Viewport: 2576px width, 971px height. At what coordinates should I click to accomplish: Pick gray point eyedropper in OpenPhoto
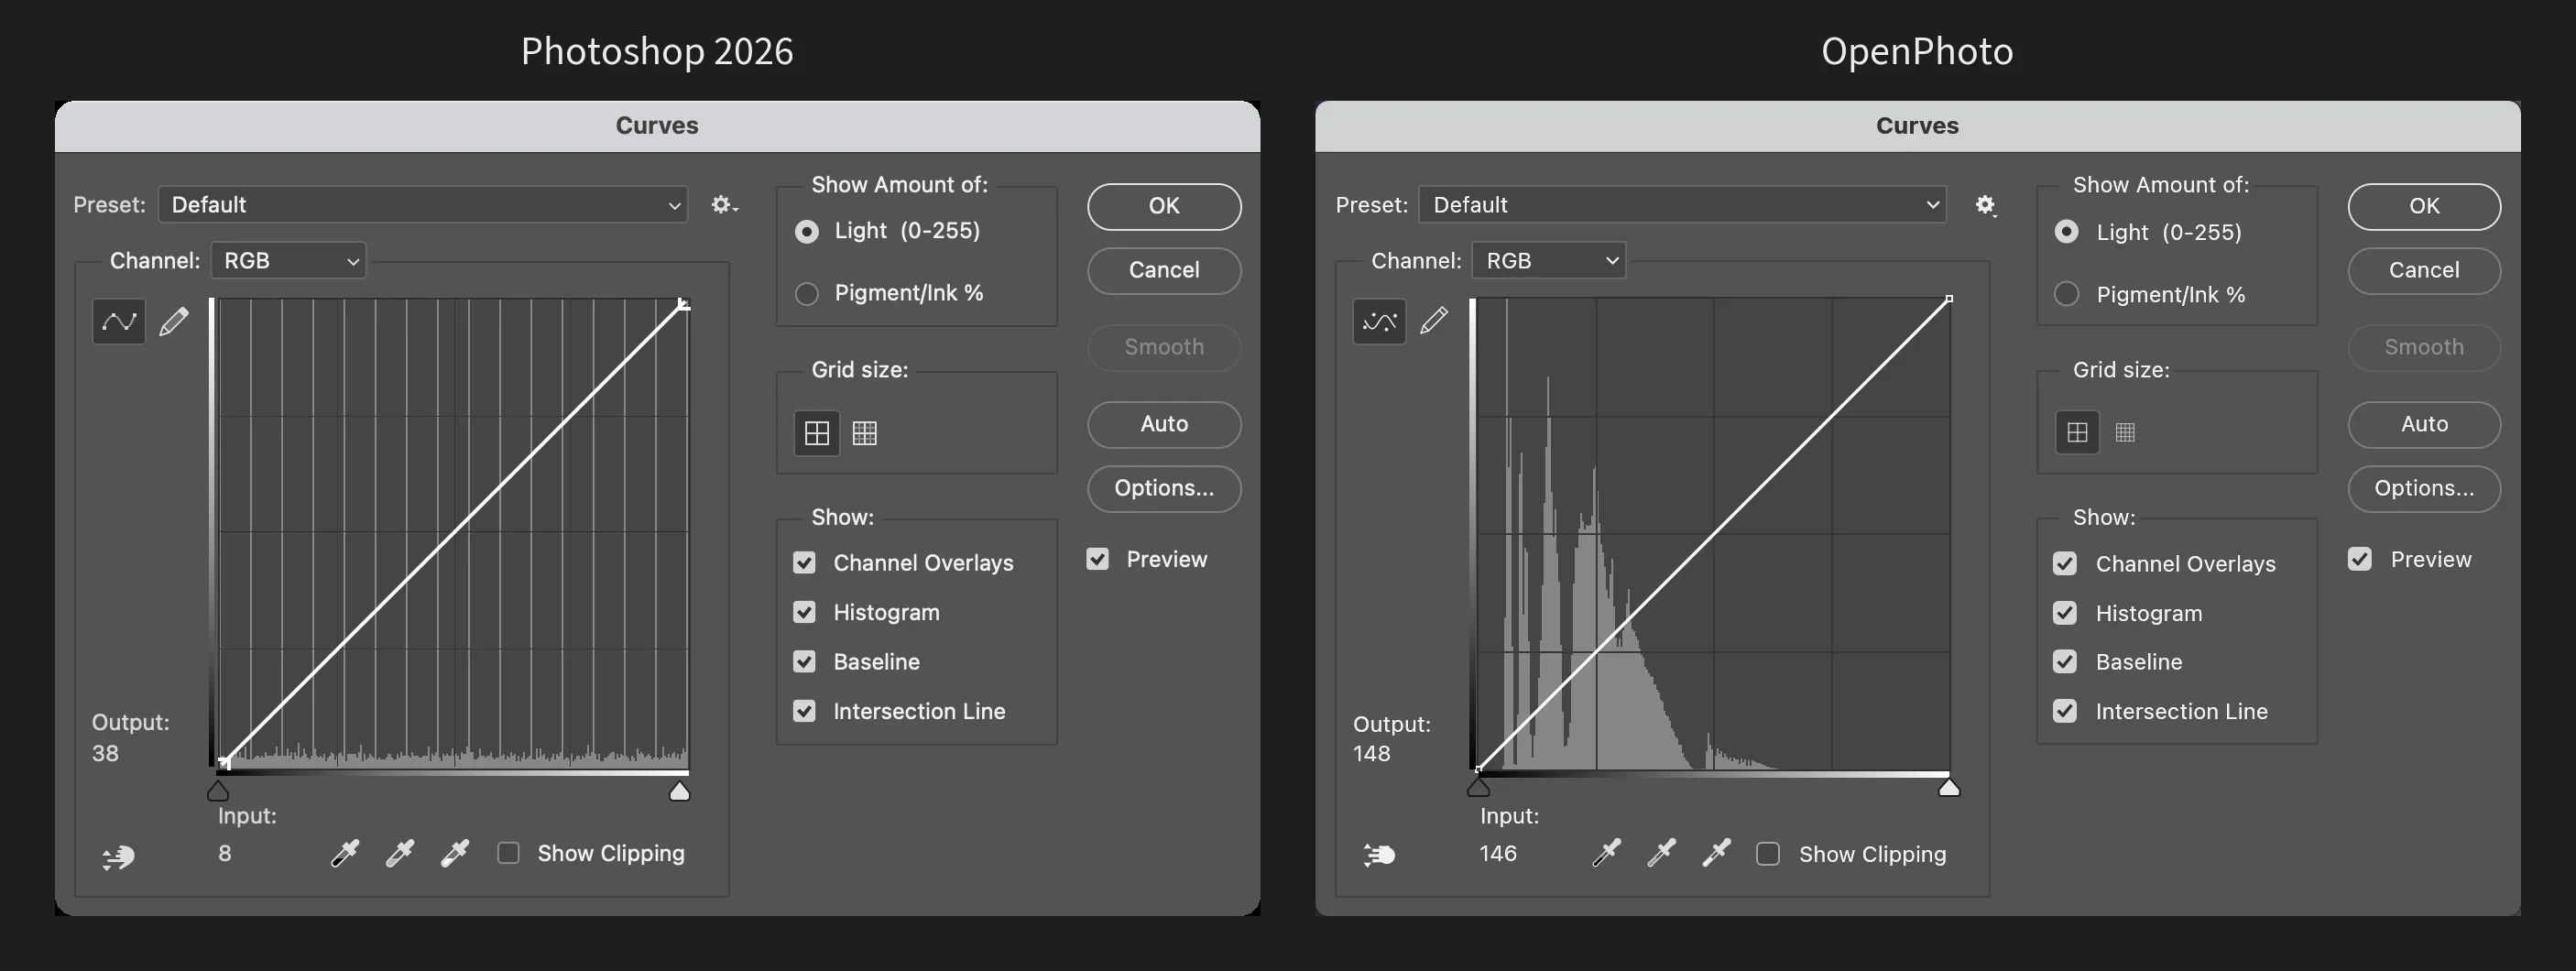(x=1662, y=853)
